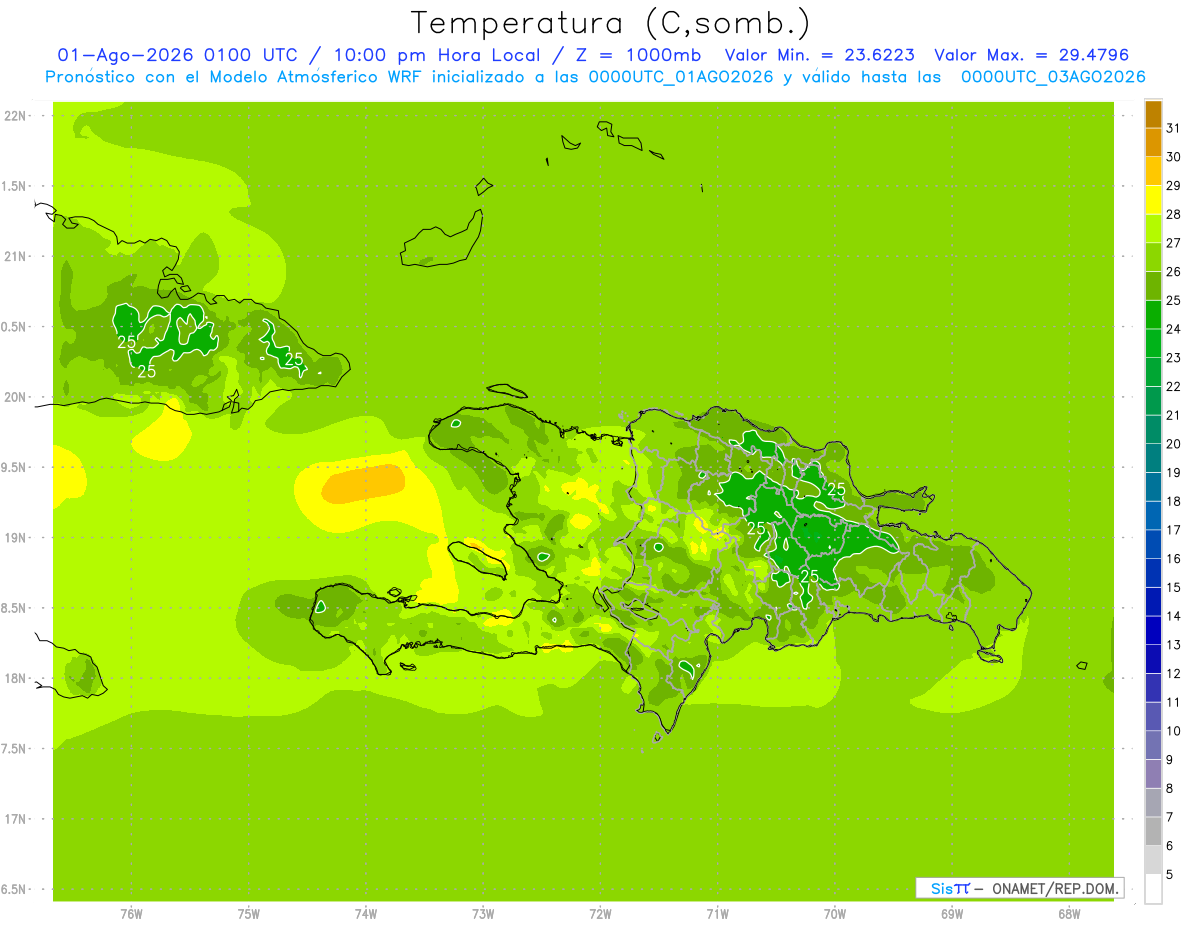Click the legend value 15

(1173, 588)
